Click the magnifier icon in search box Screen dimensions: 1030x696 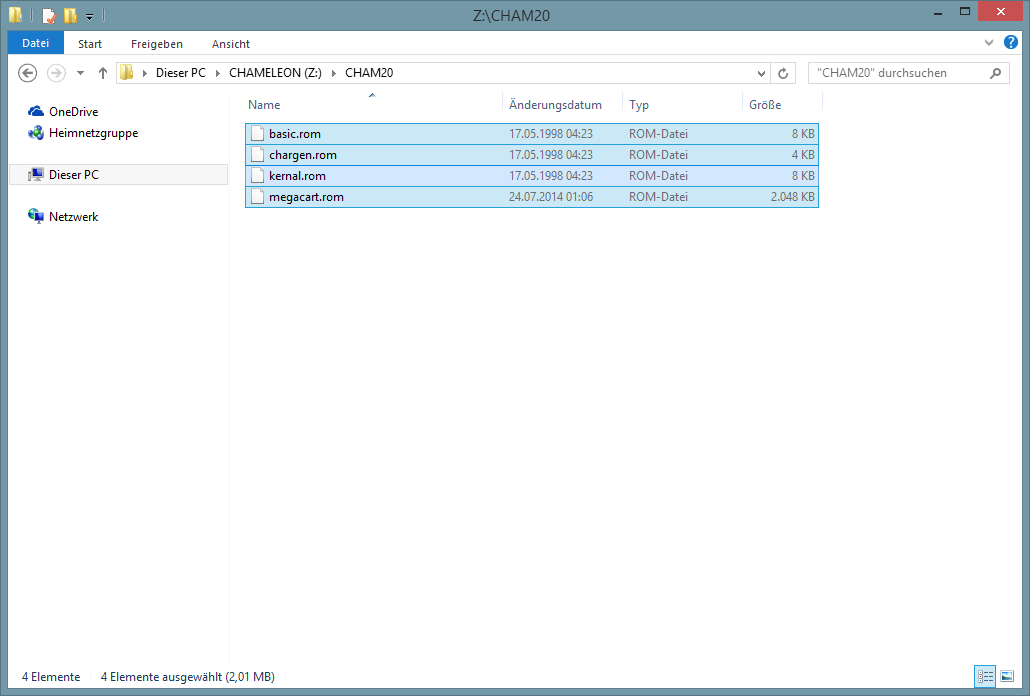click(x=994, y=73)
